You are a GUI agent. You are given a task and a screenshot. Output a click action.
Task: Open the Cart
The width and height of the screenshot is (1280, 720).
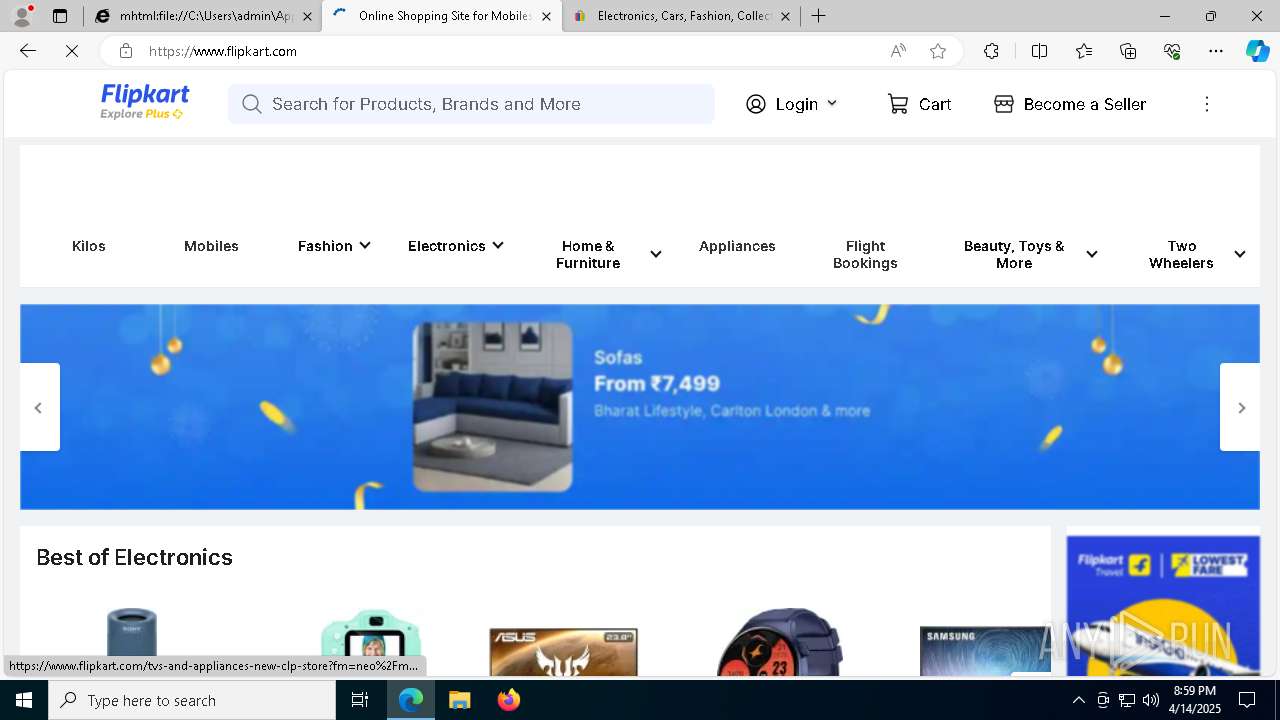pos(919,104)
